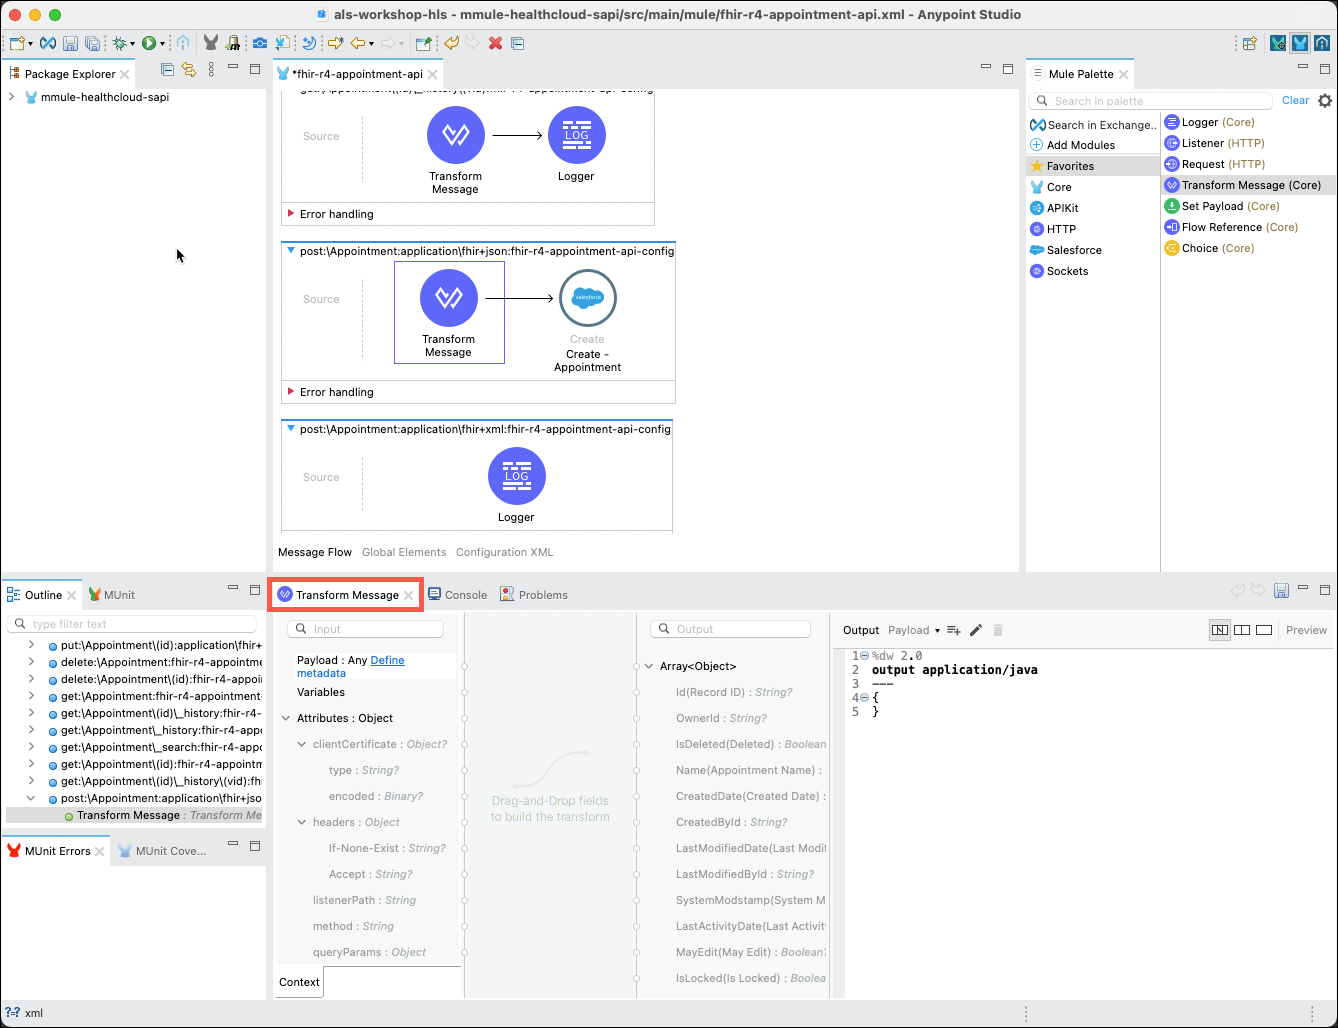
Task: Pick Listener (HTTP) from the palette
Action: pos(1215,143)
